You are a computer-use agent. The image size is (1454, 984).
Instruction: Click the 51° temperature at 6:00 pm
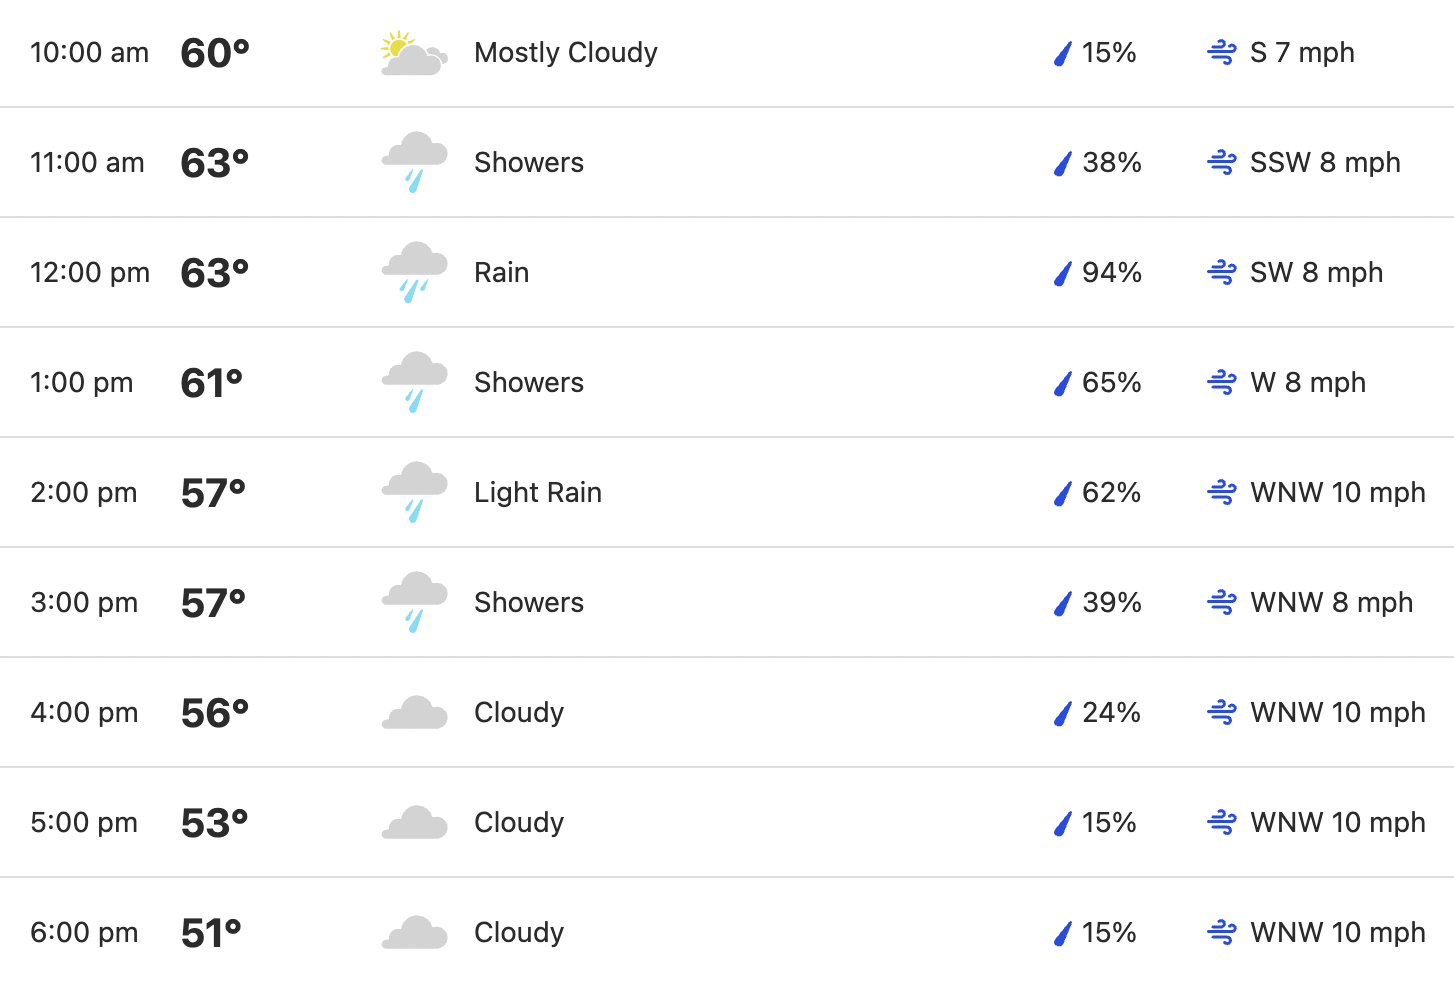click(211, 933)
